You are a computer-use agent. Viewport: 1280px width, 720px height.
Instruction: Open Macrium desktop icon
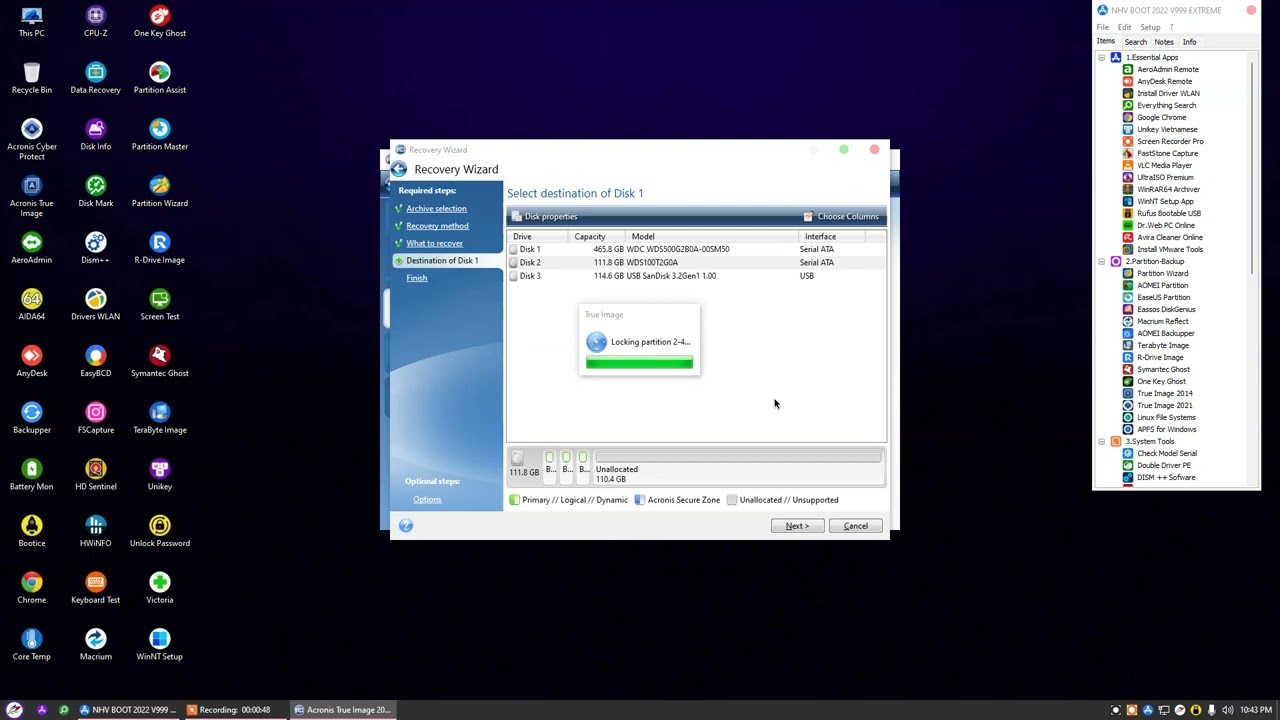click(95, 645)
